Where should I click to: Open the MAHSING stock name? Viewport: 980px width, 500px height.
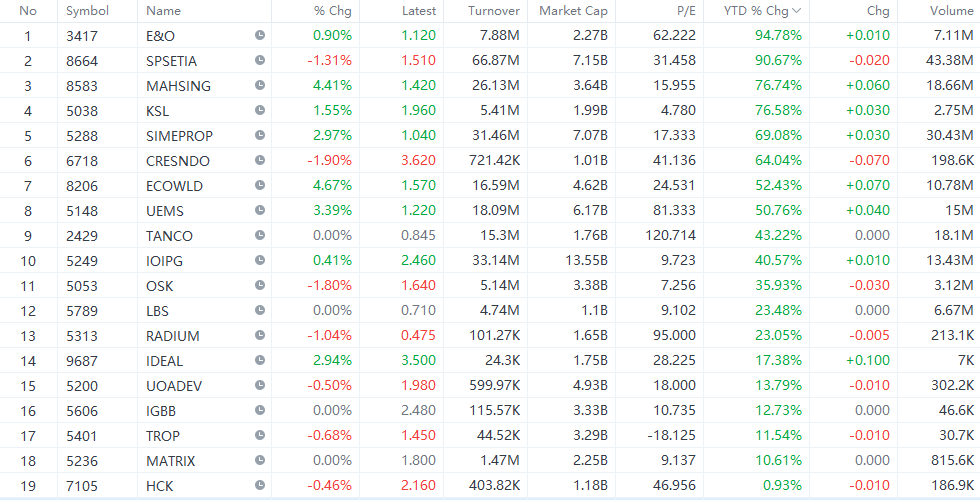(178, 86)
